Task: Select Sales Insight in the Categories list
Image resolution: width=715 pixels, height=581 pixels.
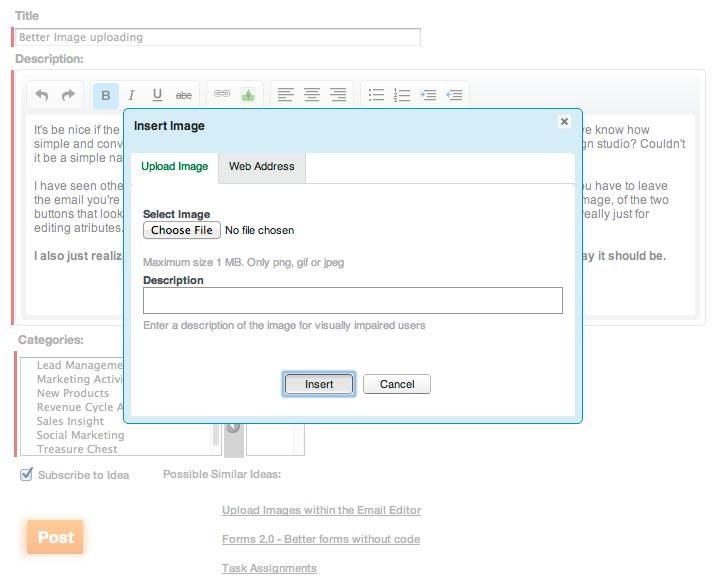Action: click(x=70, y=421)
